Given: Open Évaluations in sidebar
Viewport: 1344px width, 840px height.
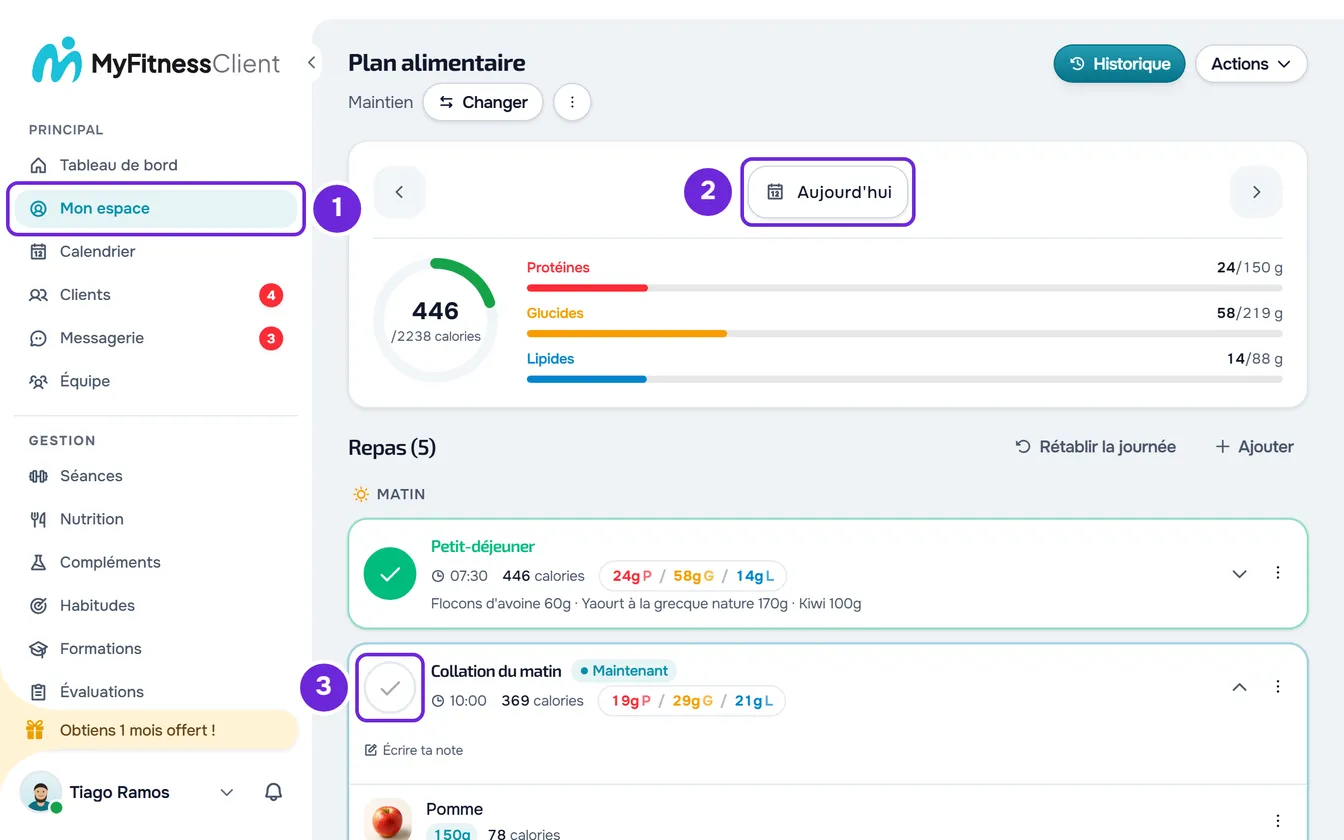Looking at the screenshot, I should click(156, 691).
